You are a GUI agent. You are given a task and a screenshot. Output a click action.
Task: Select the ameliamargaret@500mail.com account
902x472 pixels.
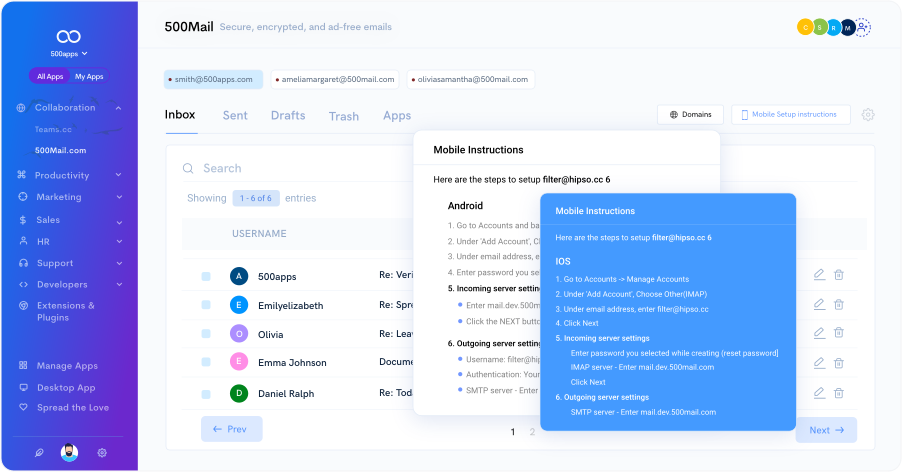335,79
